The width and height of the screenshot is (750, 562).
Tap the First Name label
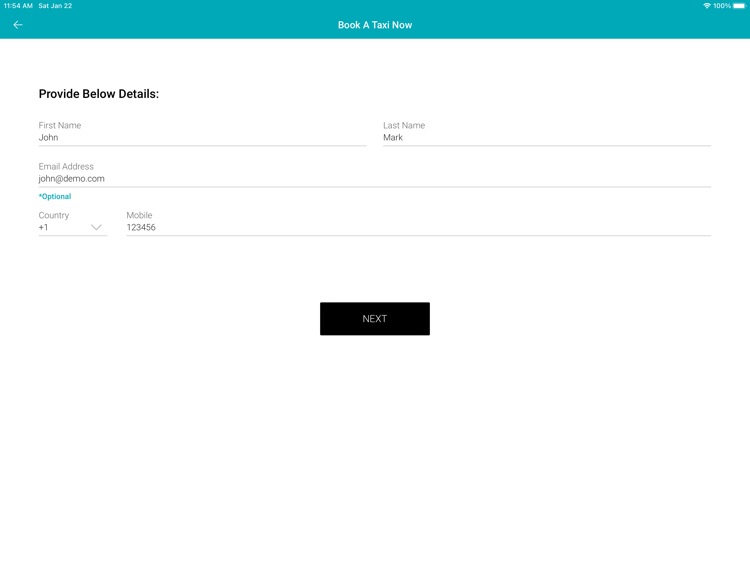point(60,125)
